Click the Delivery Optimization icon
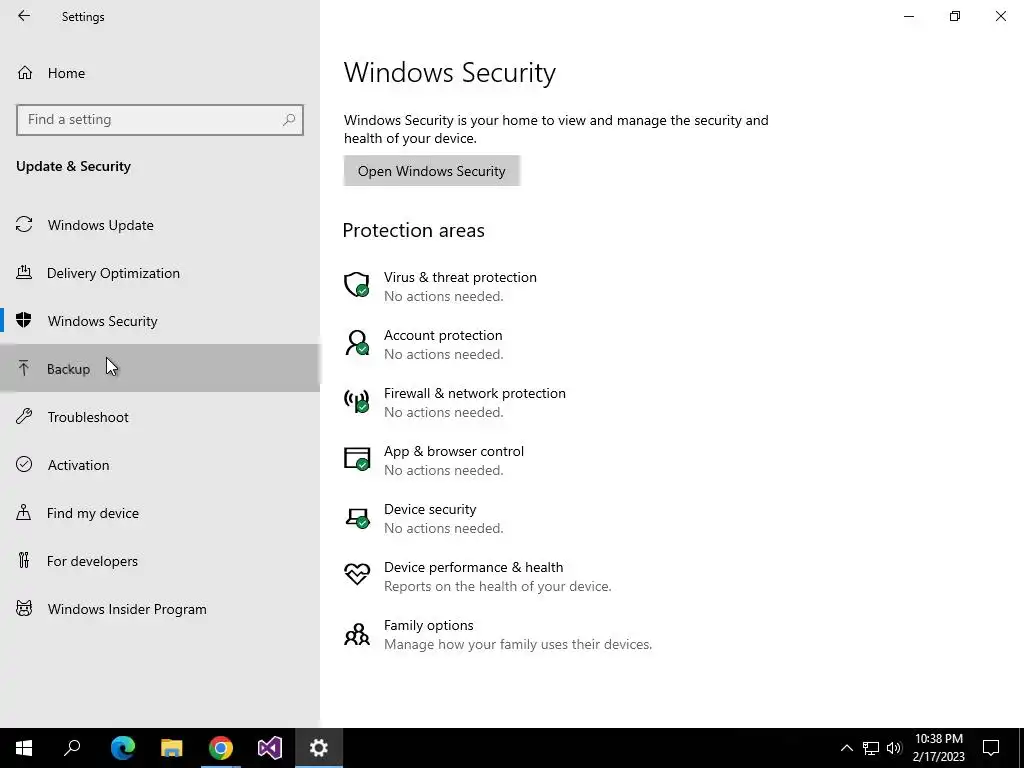This screenshot has width=1024, height=768. pos(24,272)
